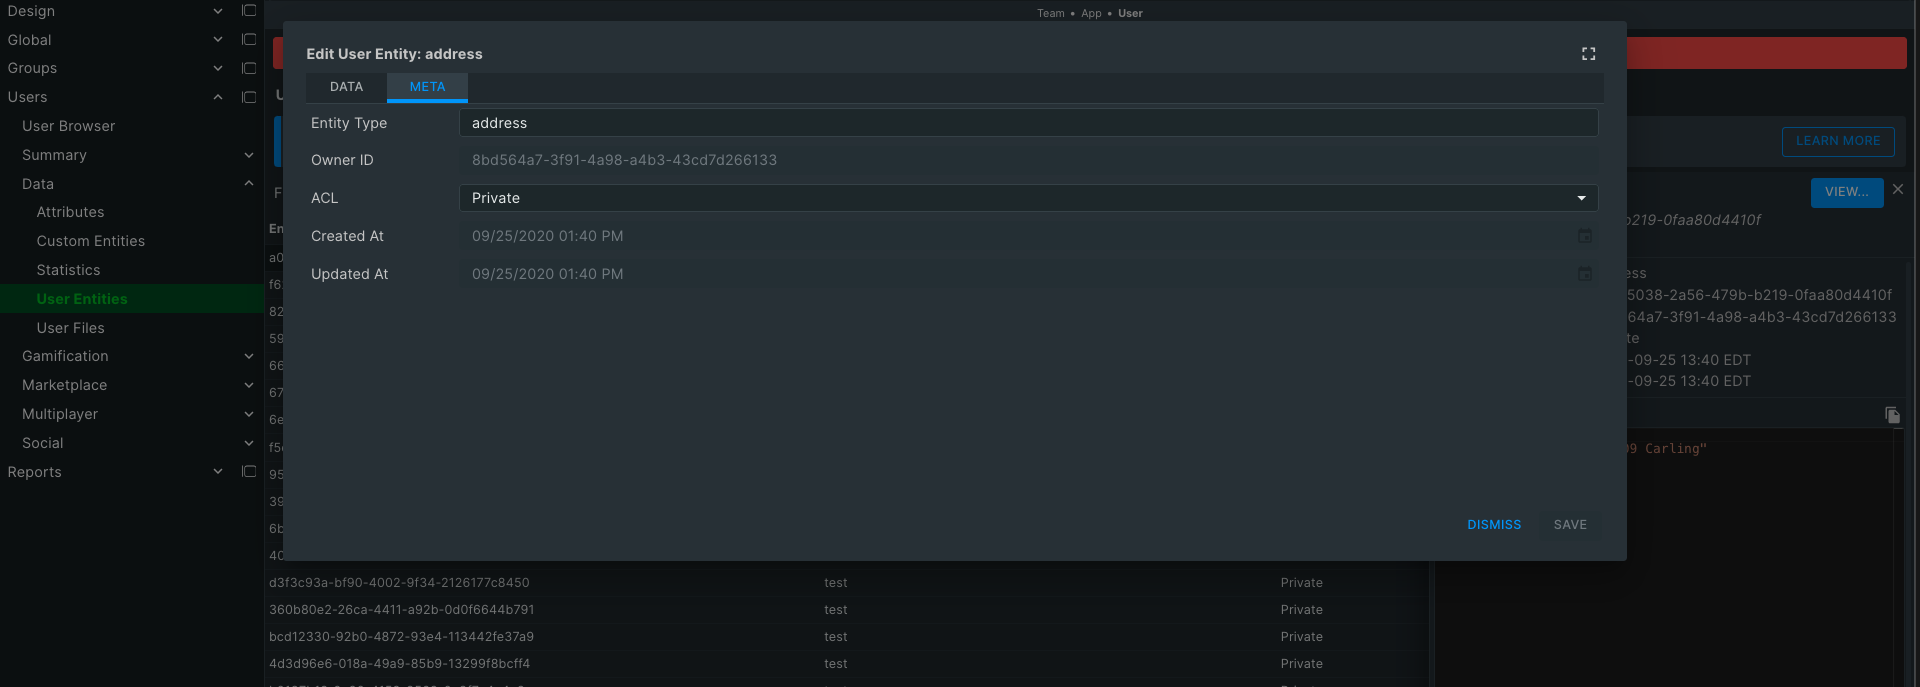This screenshot has height=687, width=1920.
Task: Switch to the DATA tab
Action: [346, 87]
